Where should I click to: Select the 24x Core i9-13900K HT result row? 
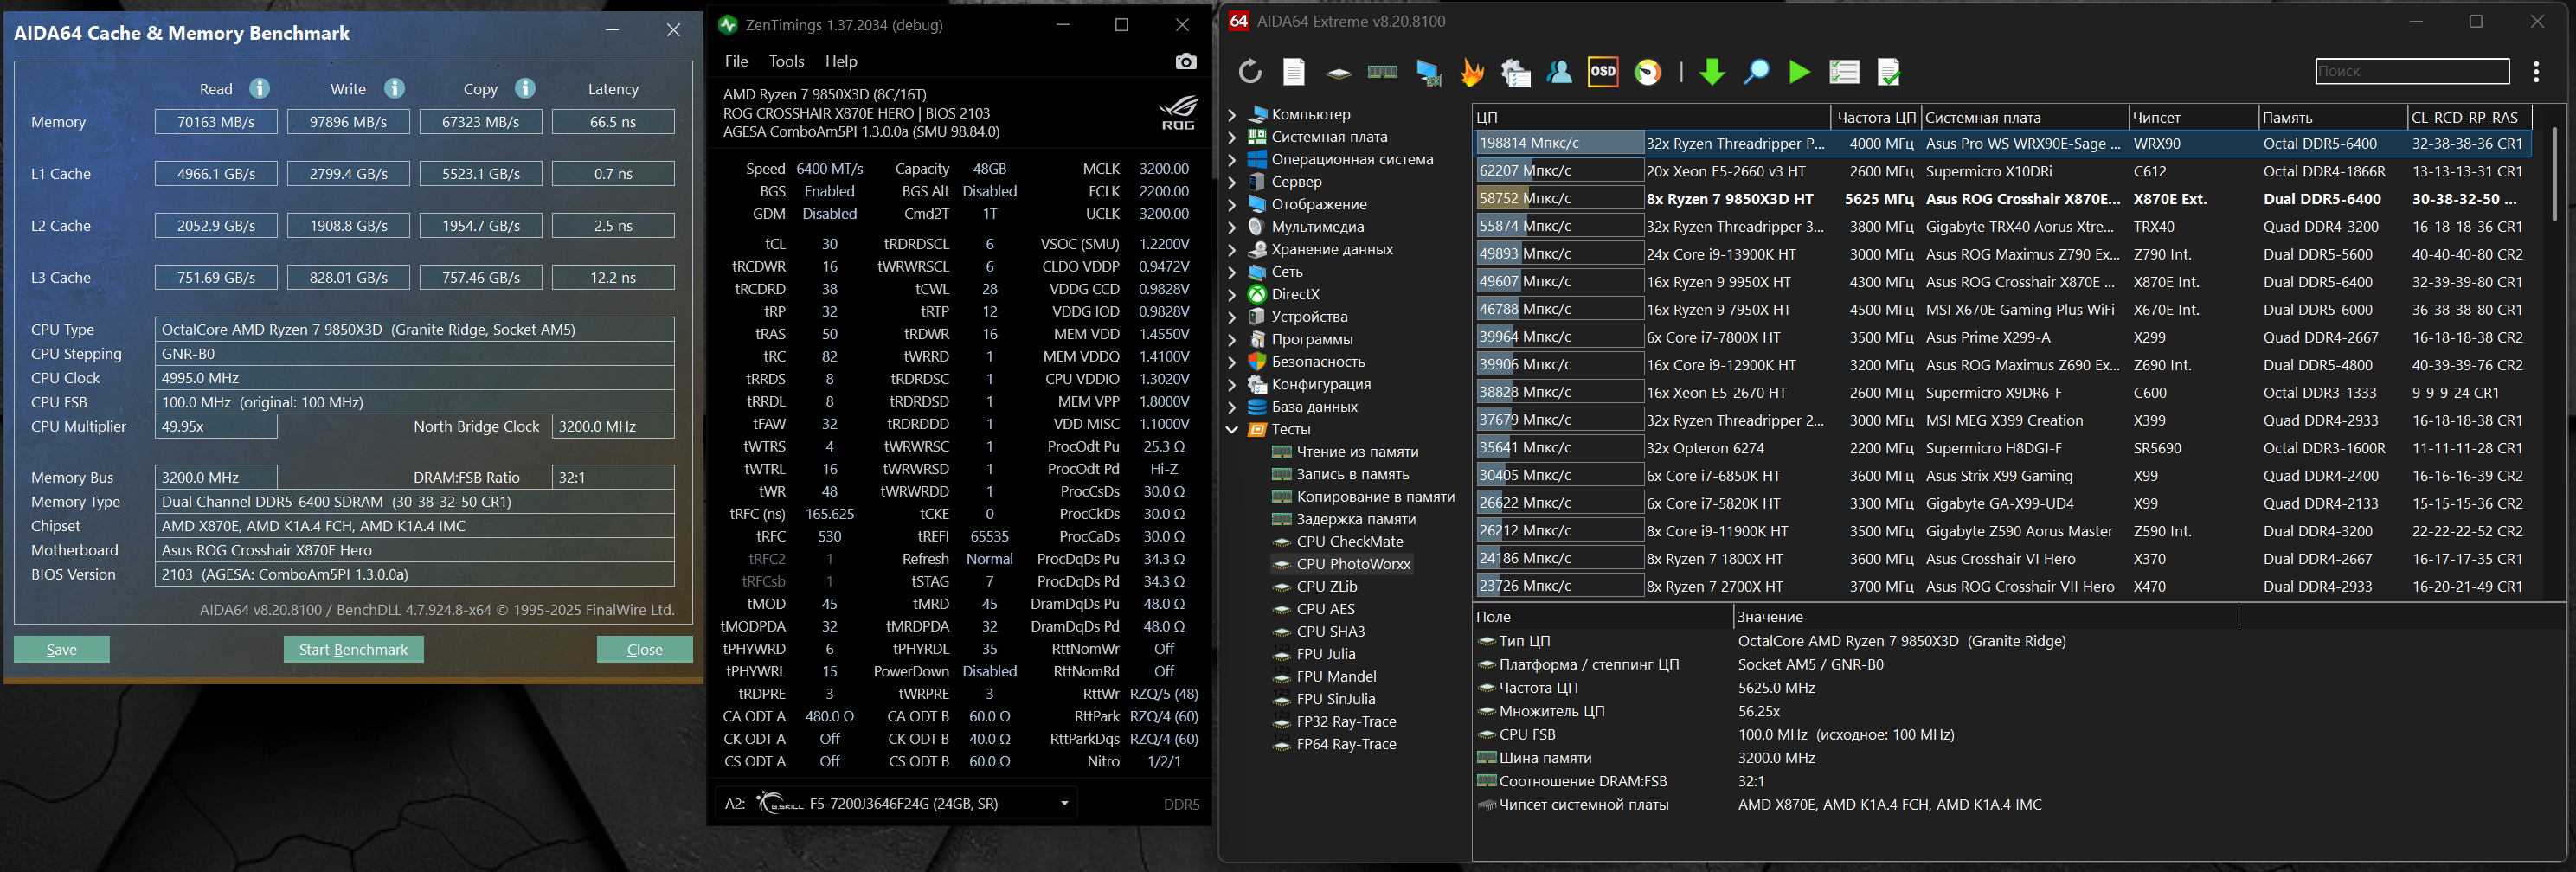2003,254
